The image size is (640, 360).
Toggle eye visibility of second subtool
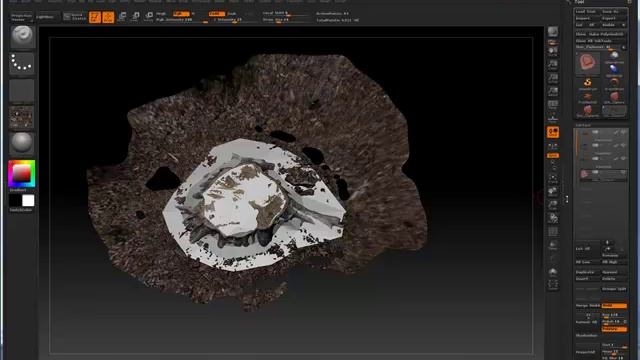623,146
